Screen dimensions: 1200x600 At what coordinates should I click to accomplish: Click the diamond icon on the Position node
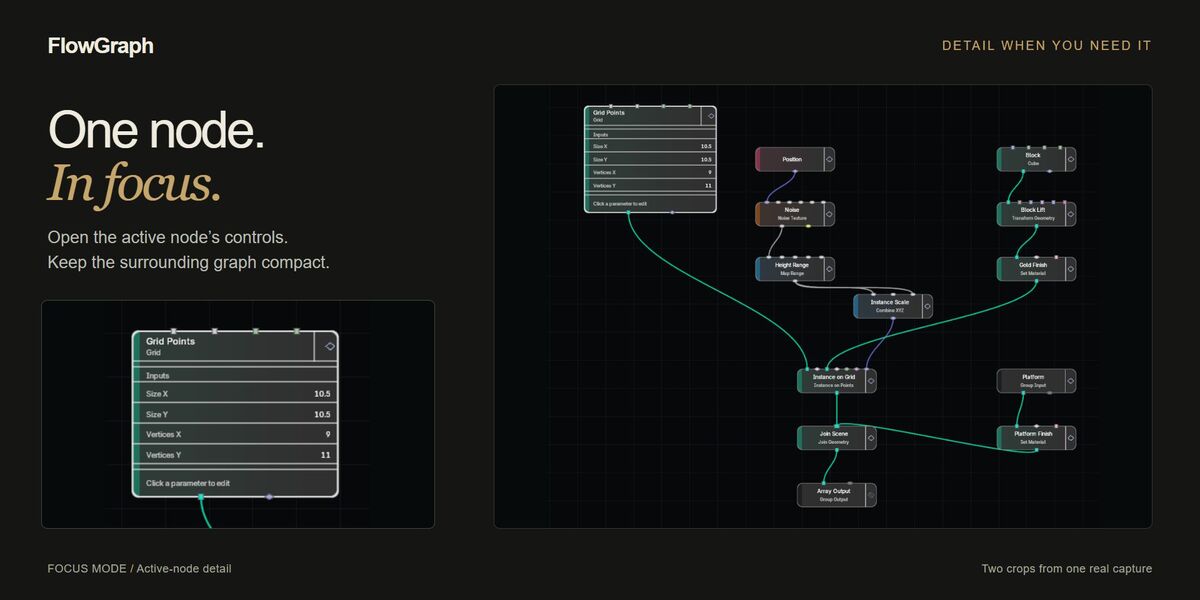point(827,159)
